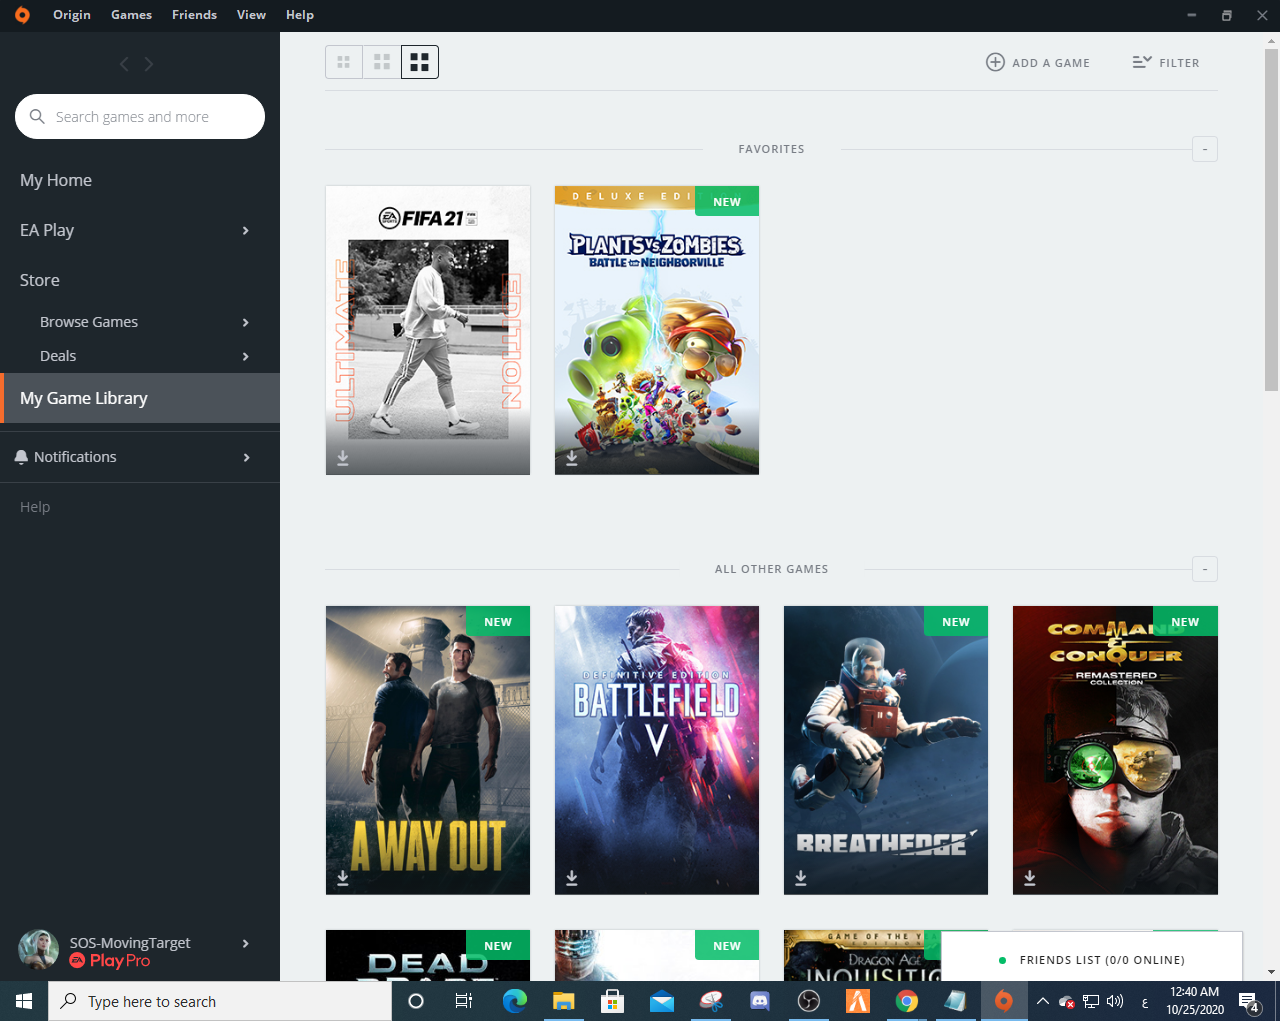
Task: Click the taskbar volume speaker icon
Action: pyautogui.click(x=1115, y=1001)
